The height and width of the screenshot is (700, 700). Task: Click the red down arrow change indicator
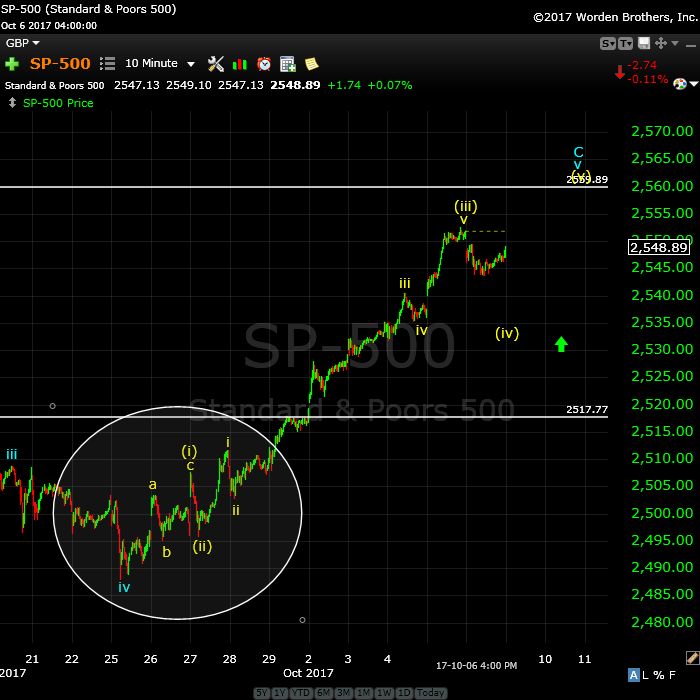coord(619,72)
